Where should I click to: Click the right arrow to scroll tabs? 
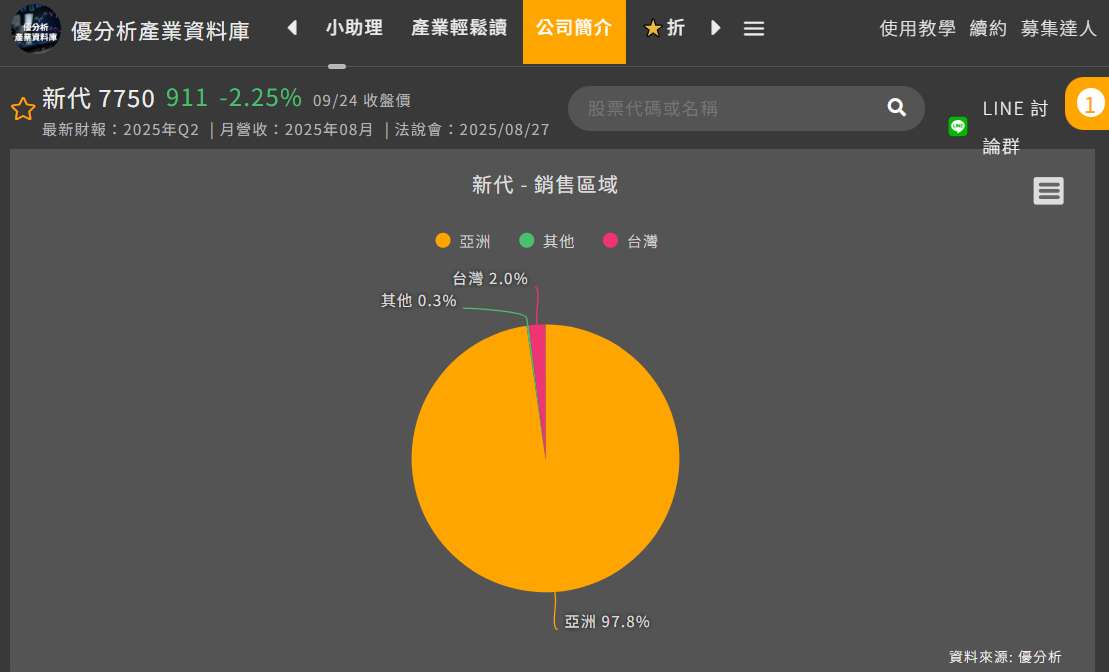(715, 28)
